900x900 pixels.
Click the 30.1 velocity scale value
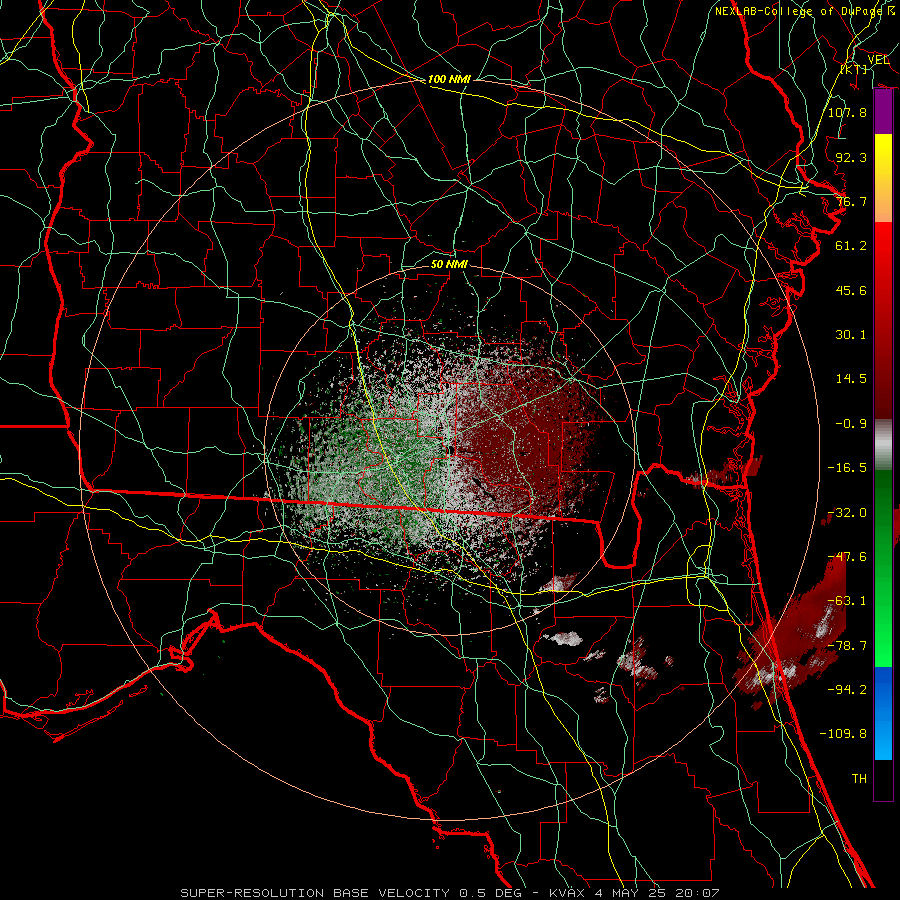tap(851, 335)
